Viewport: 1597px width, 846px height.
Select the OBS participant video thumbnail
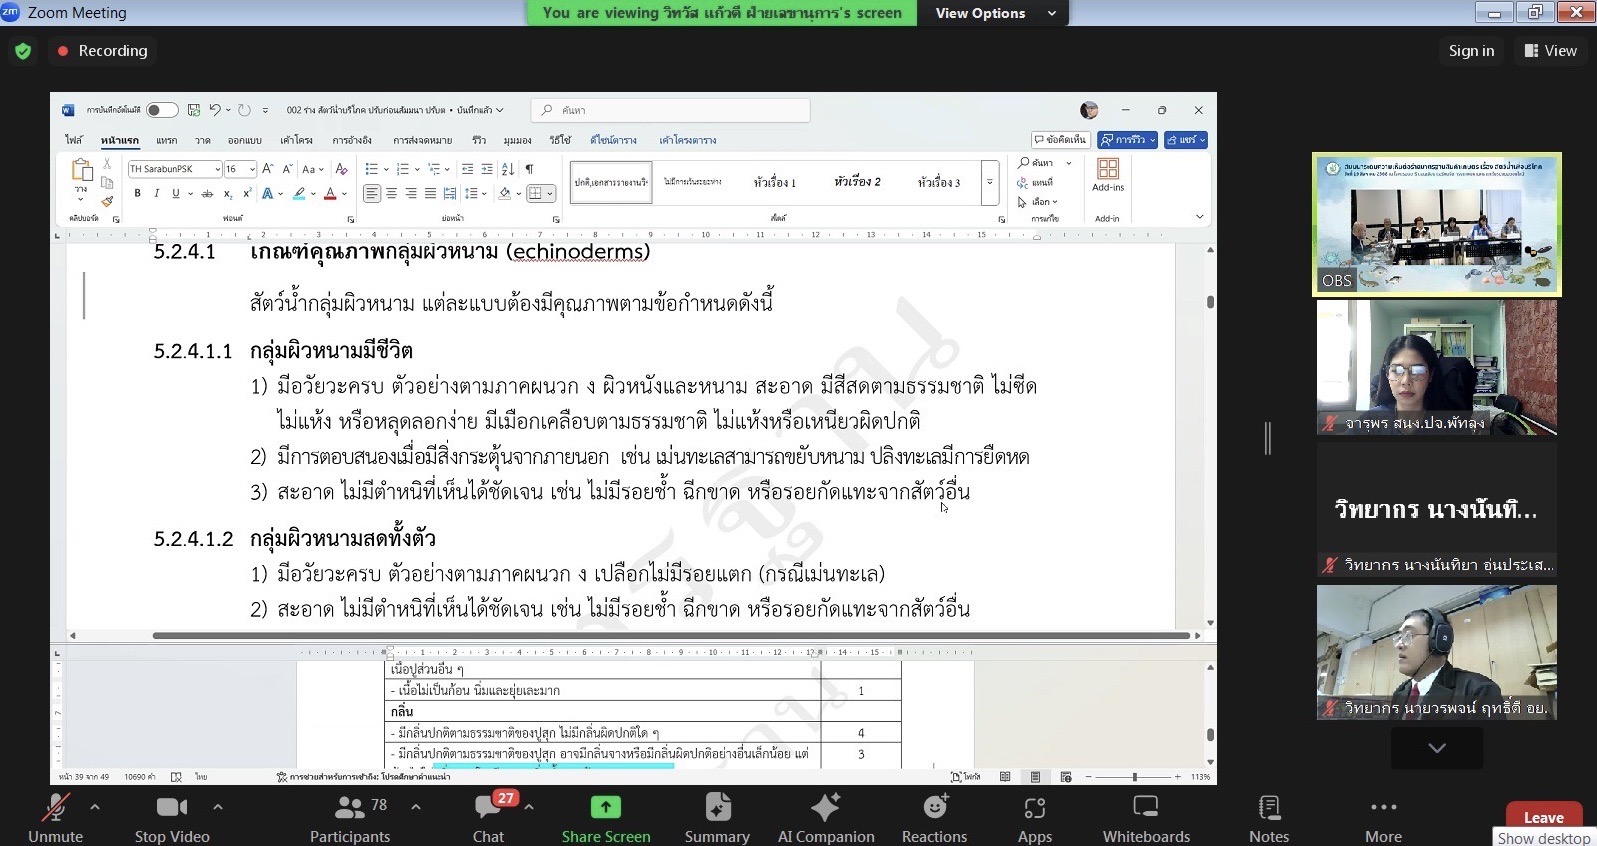coord(1437,224)
